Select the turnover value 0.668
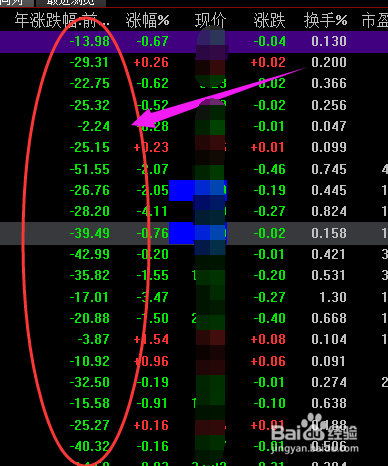Image resolution: width=388 pixels, height=466 pixels. click(x=329, y=318)
